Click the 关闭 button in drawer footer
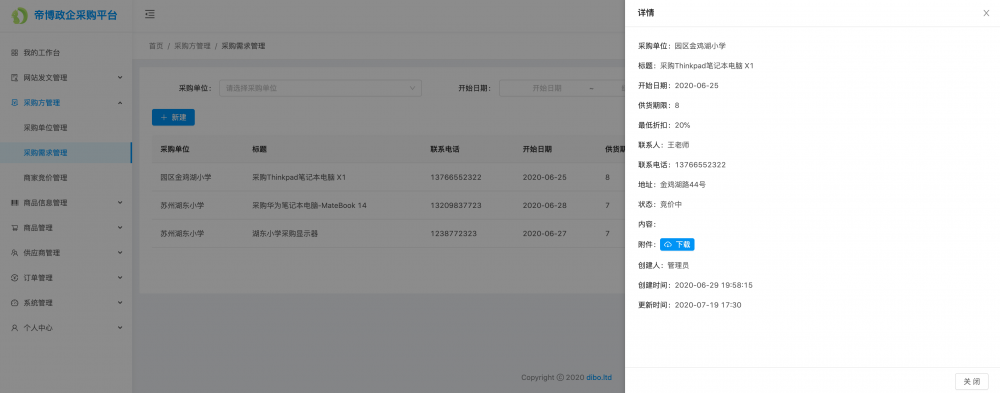The width and height of the screenshot is (1000, 393). 972,382
